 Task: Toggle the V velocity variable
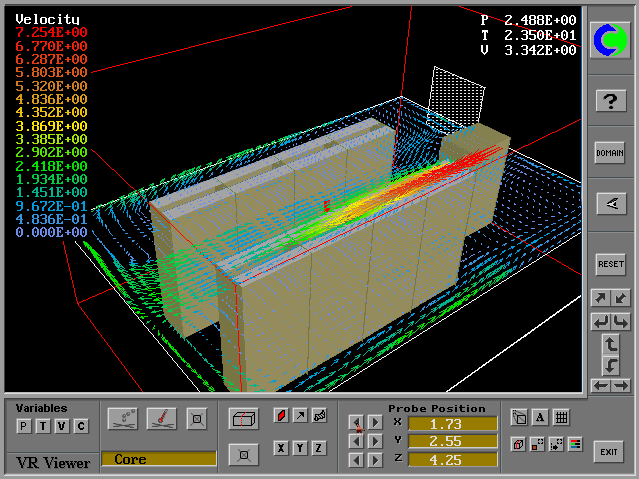[62, 427]
